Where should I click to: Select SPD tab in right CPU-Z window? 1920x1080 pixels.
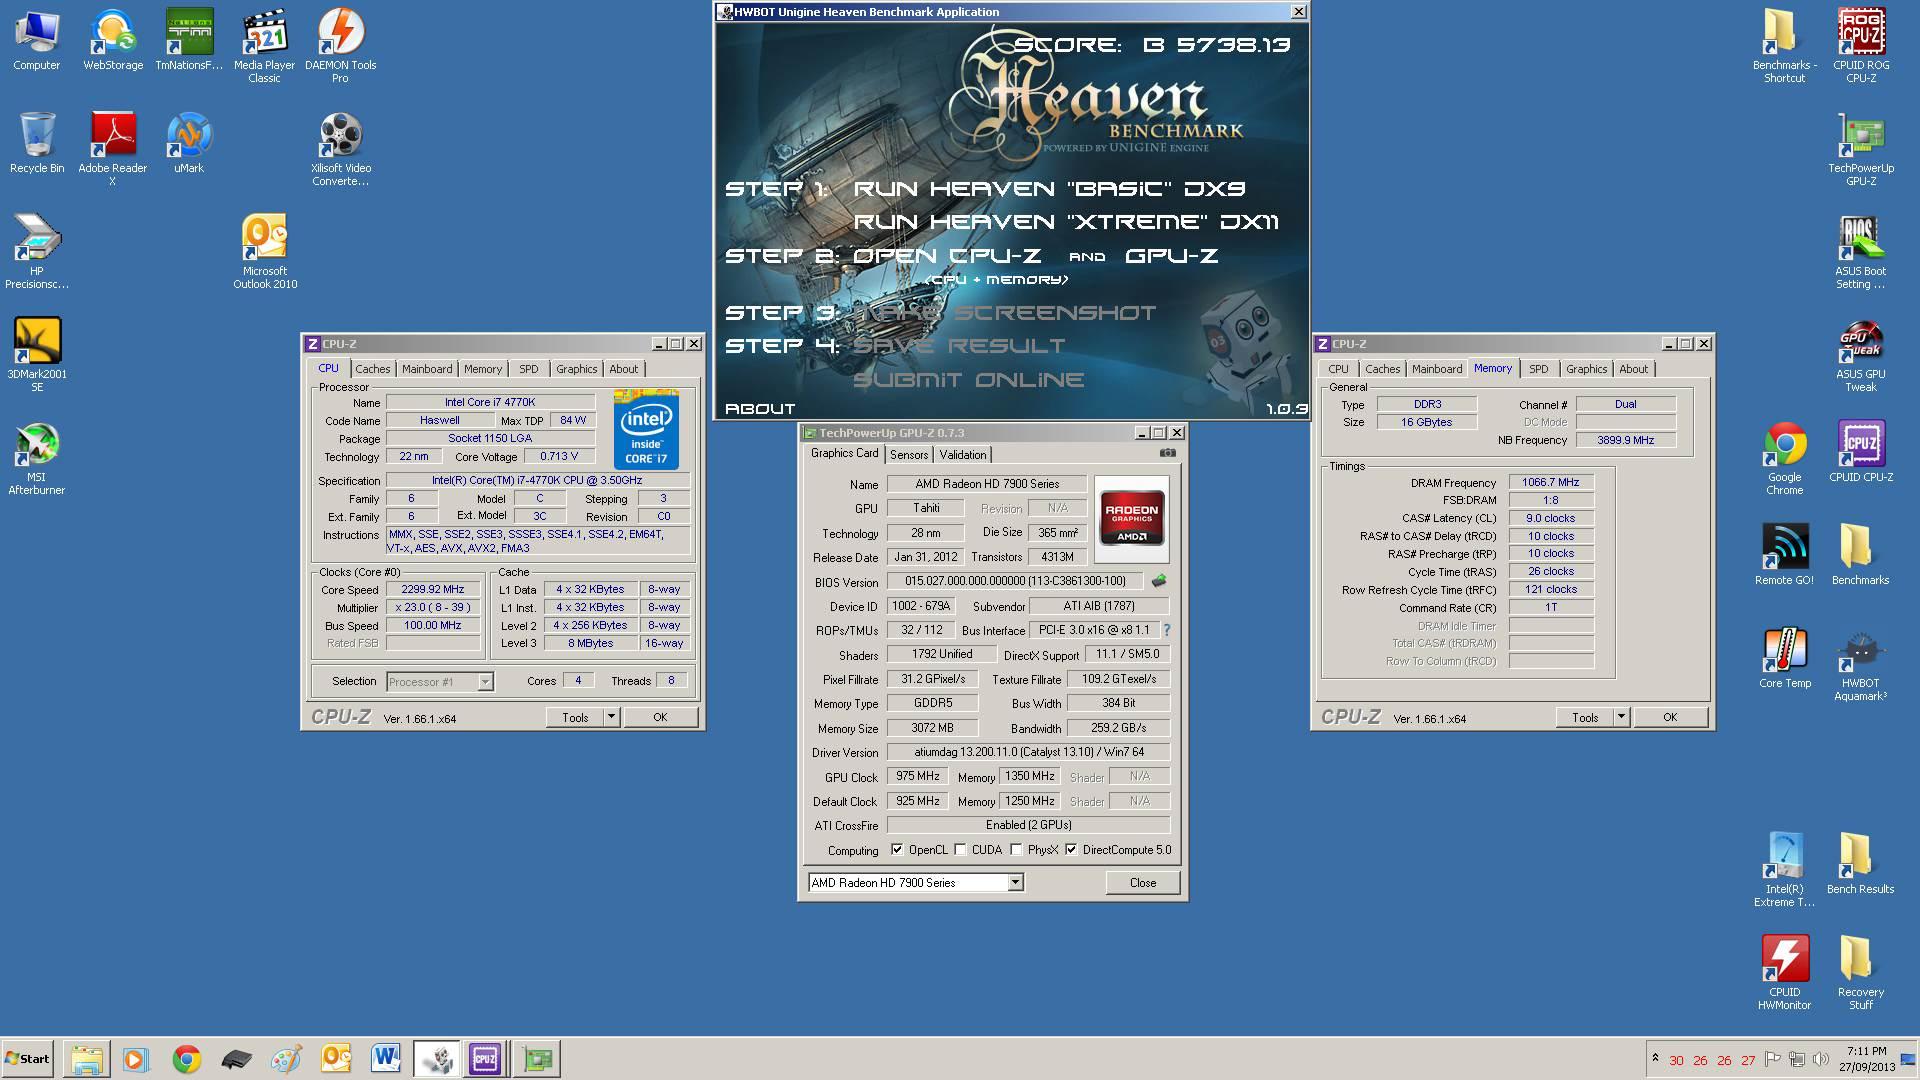(x=1538, y=369)
